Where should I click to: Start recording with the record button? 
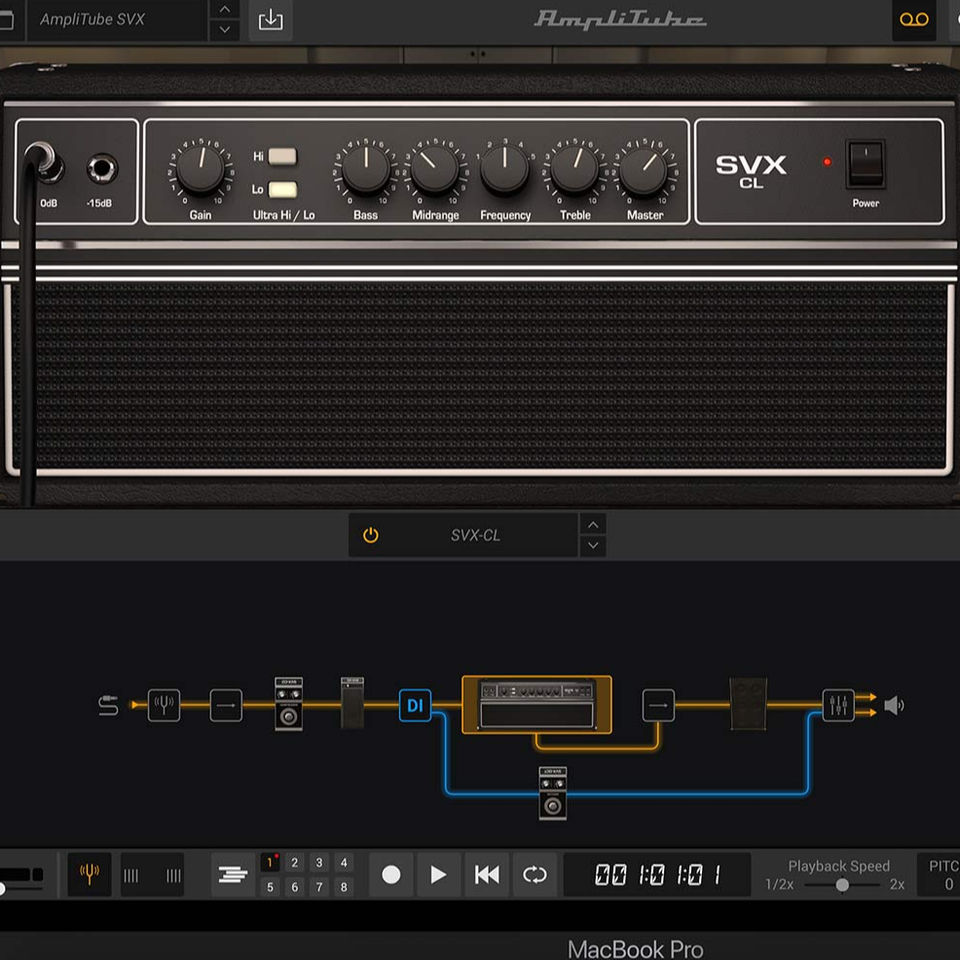391,874
